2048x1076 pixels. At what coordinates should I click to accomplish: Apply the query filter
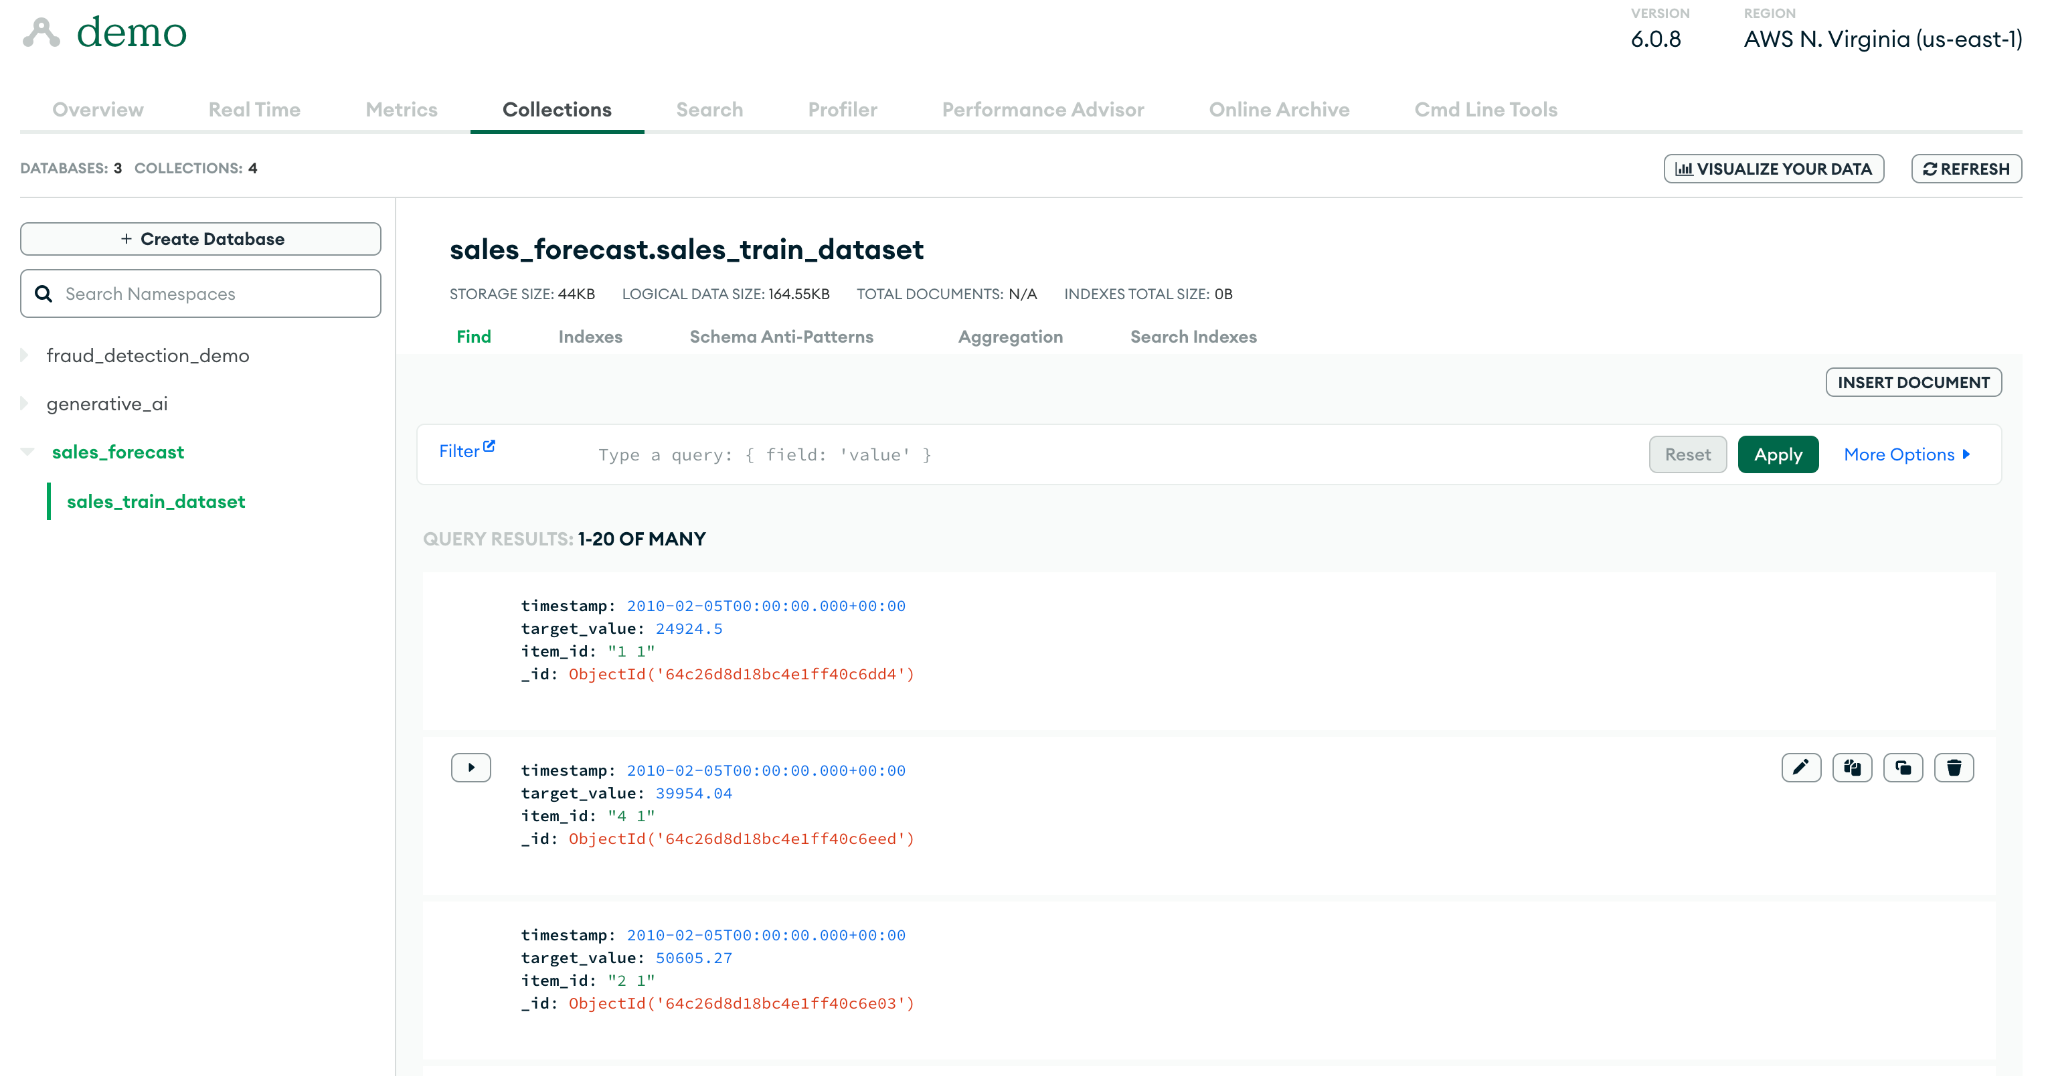[1778, 455]
